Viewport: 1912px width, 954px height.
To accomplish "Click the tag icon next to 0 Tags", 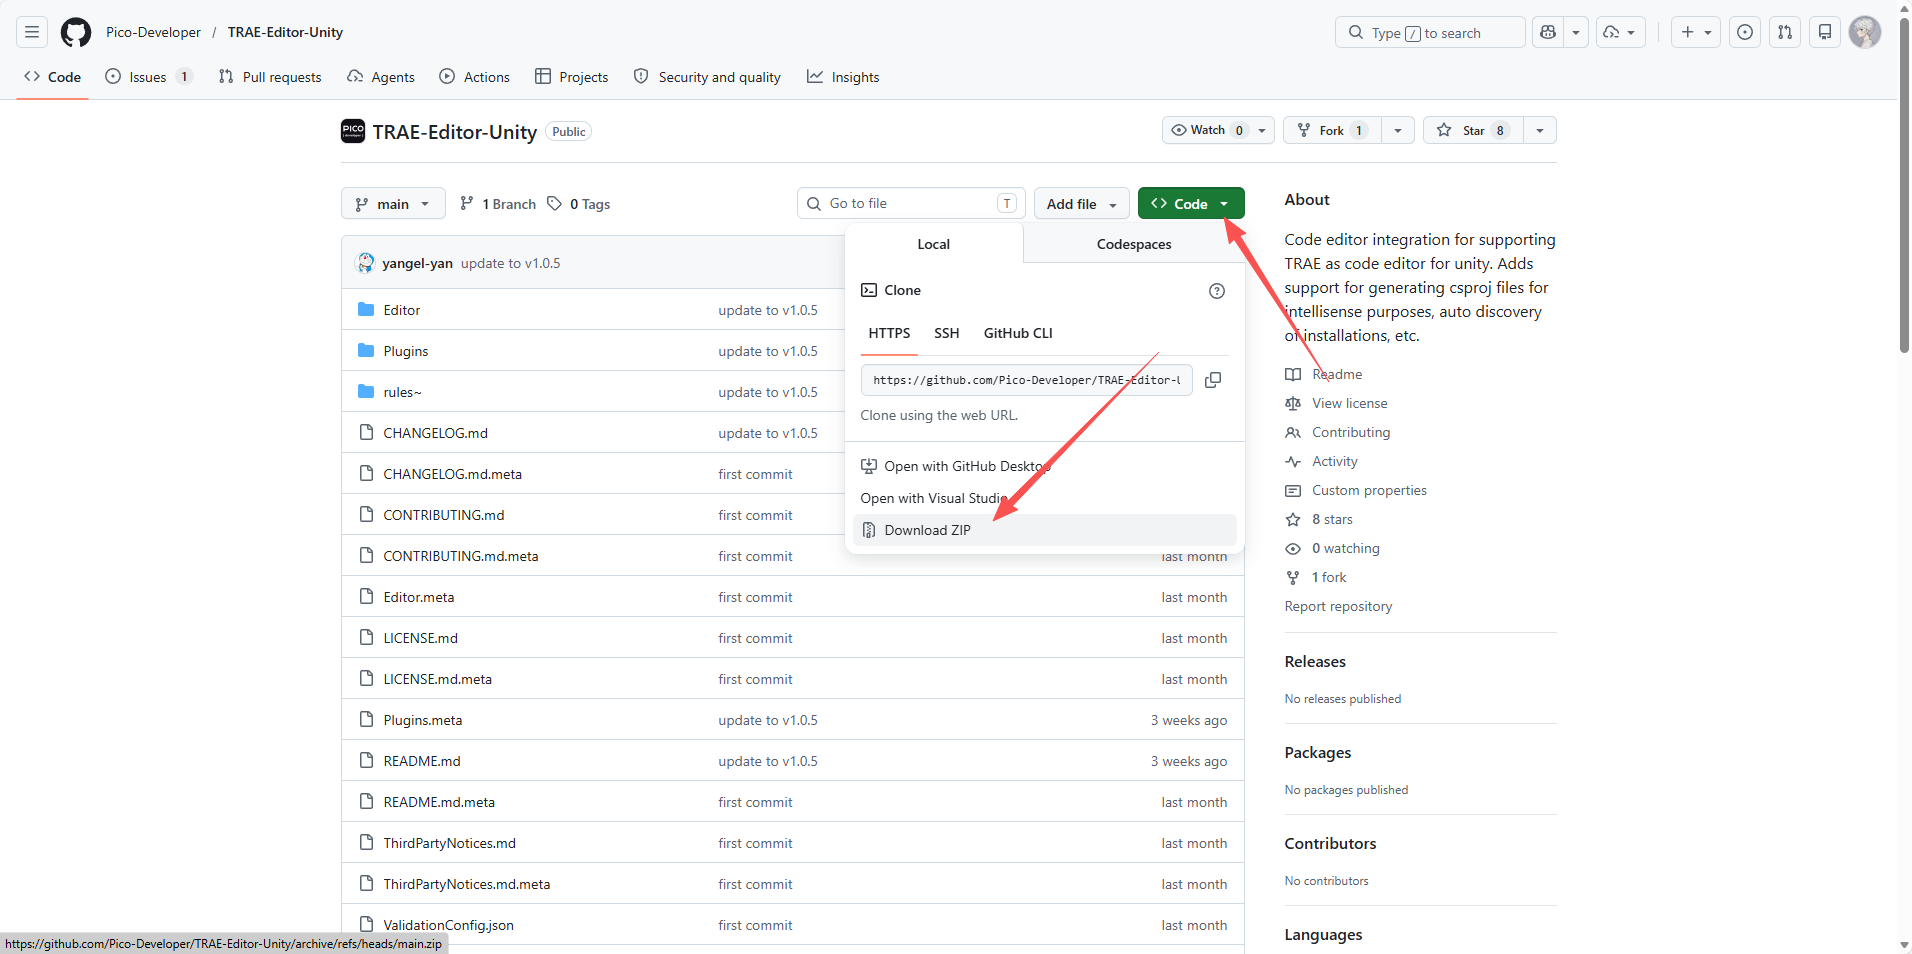I will click(555, 204).
